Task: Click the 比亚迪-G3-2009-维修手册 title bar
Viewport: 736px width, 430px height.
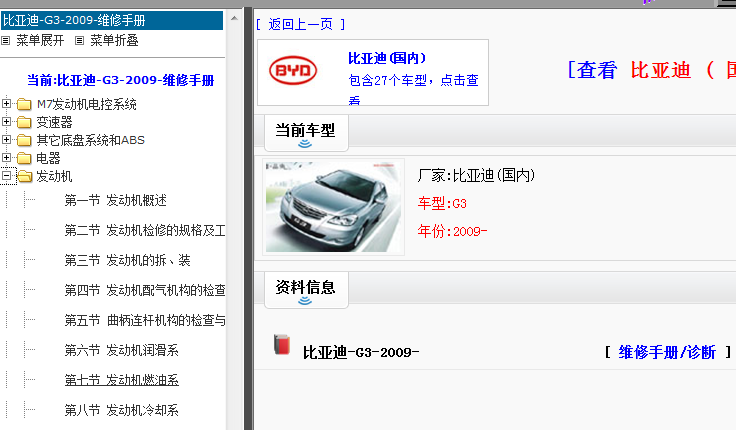Action: [x=112, y=21]
